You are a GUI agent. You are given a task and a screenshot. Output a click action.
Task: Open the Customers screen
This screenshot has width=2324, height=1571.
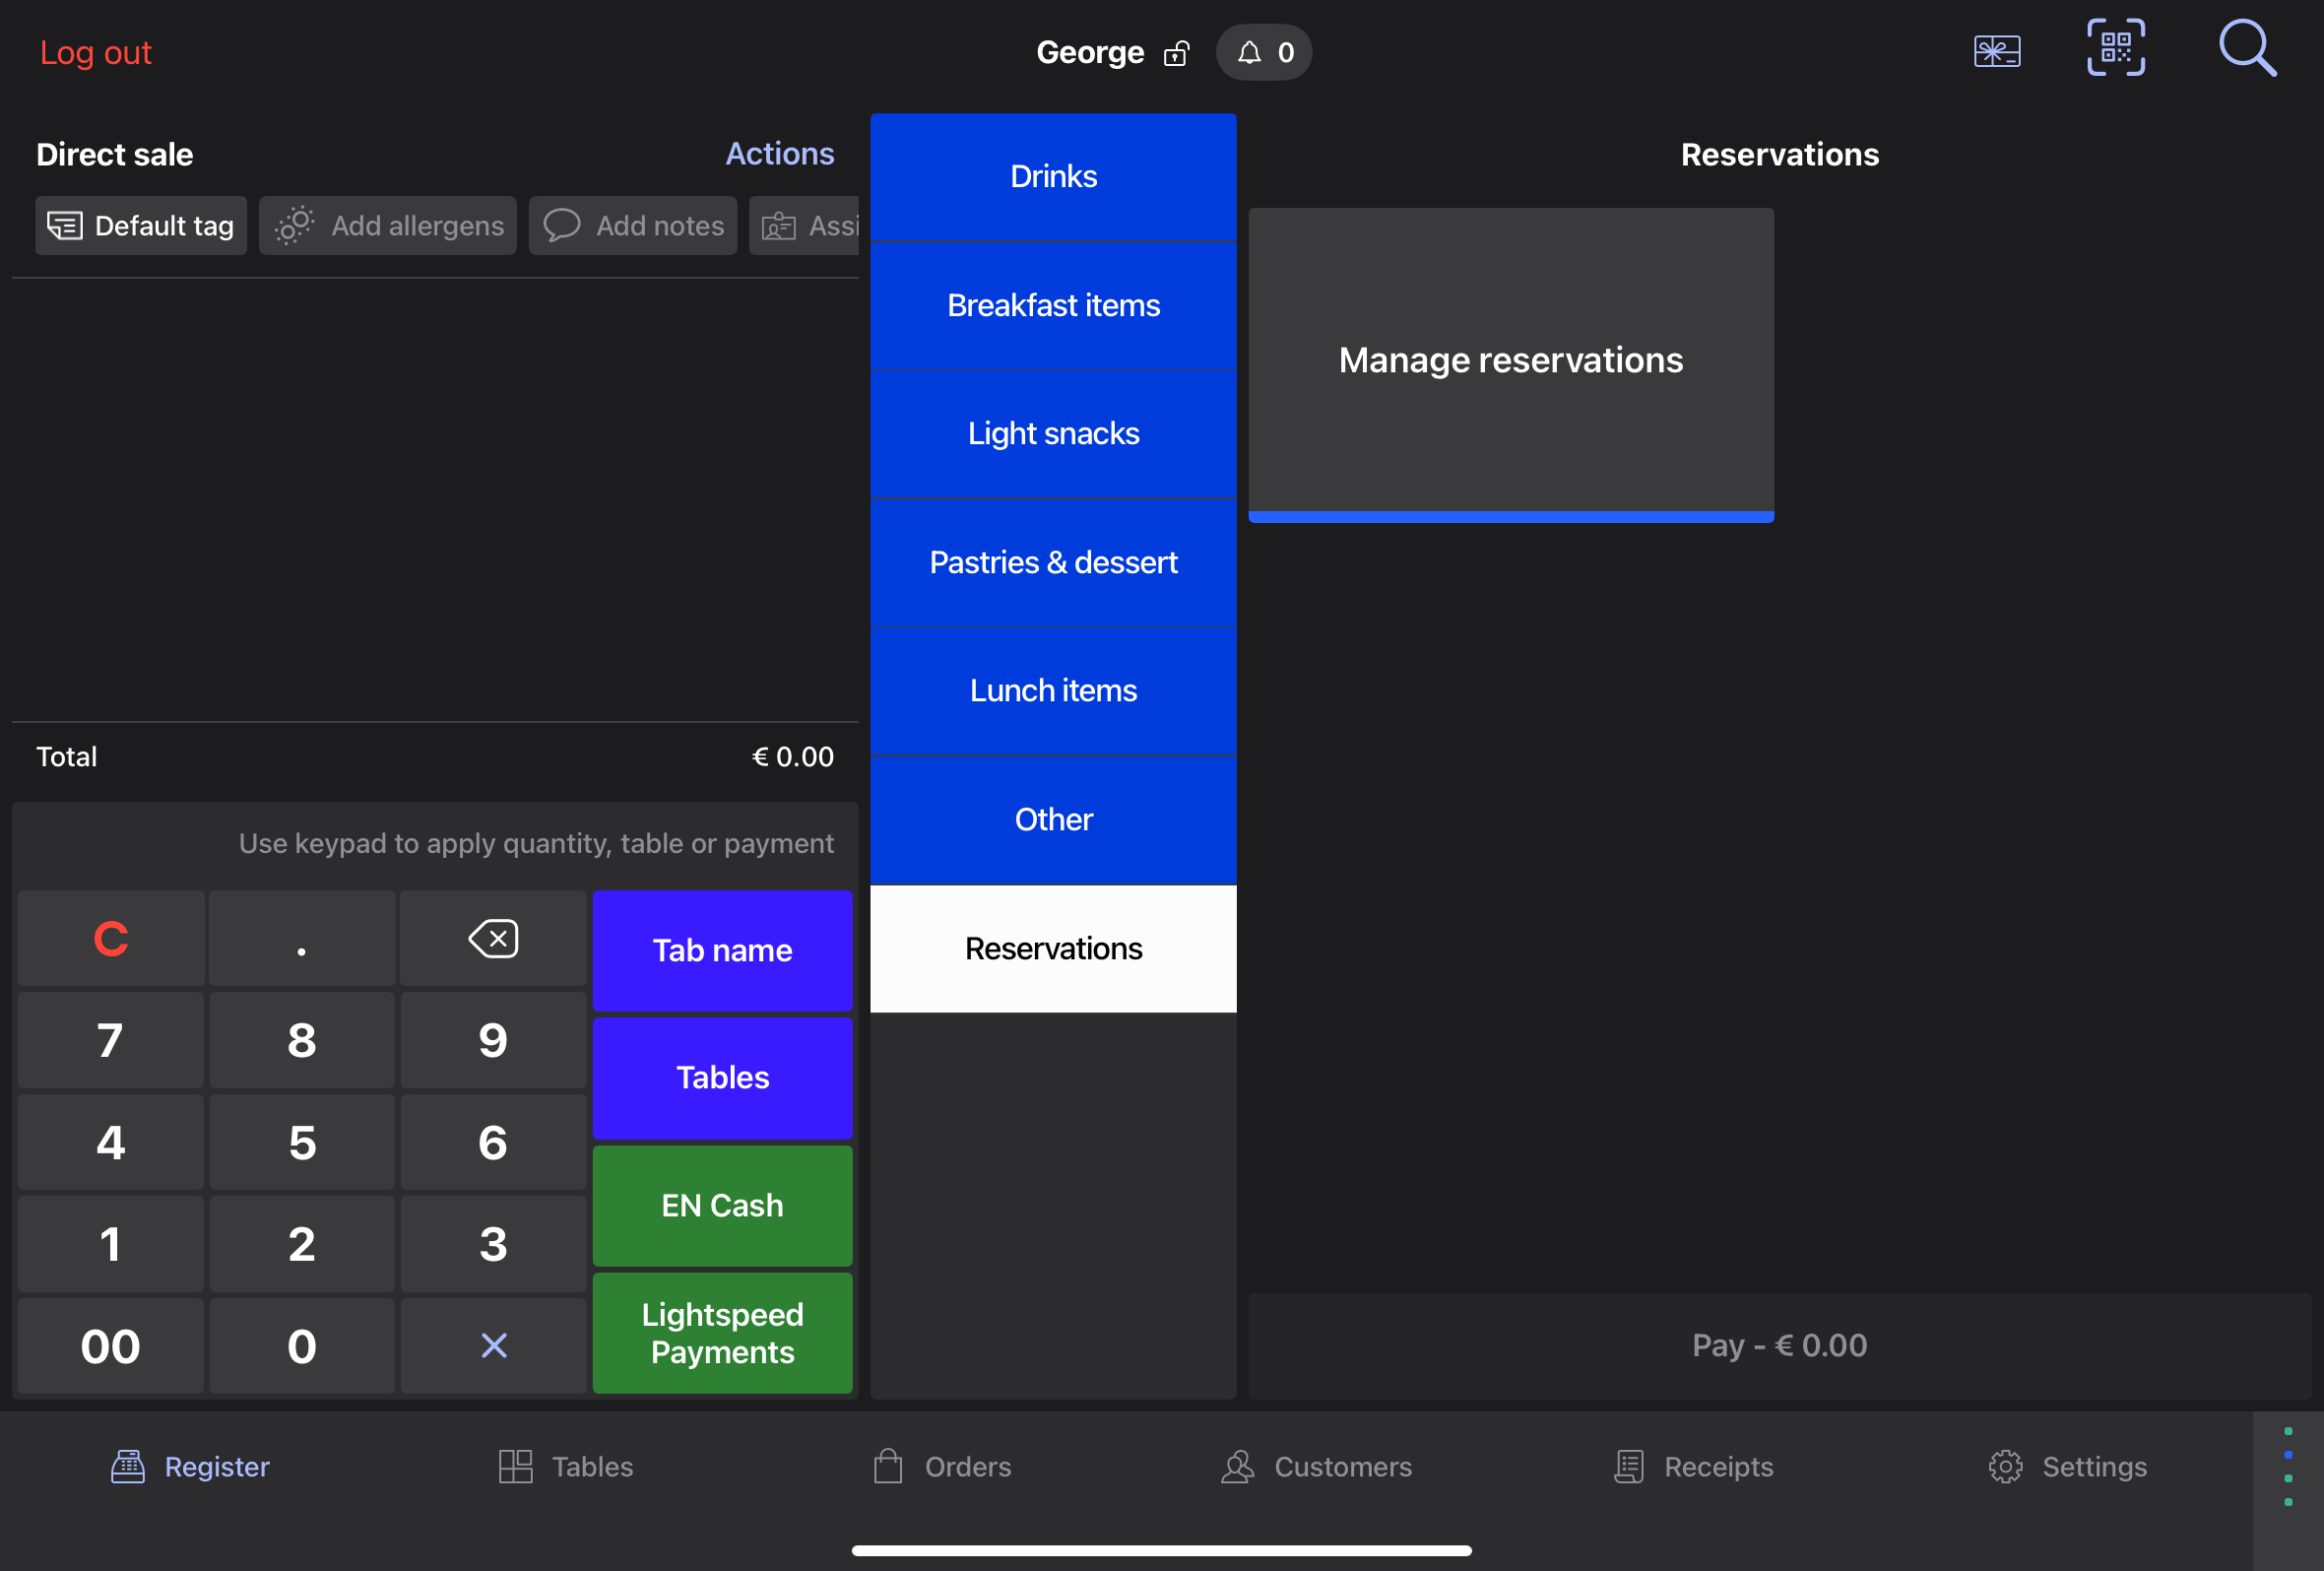pyautogui.click(x=1316, y=1466)
